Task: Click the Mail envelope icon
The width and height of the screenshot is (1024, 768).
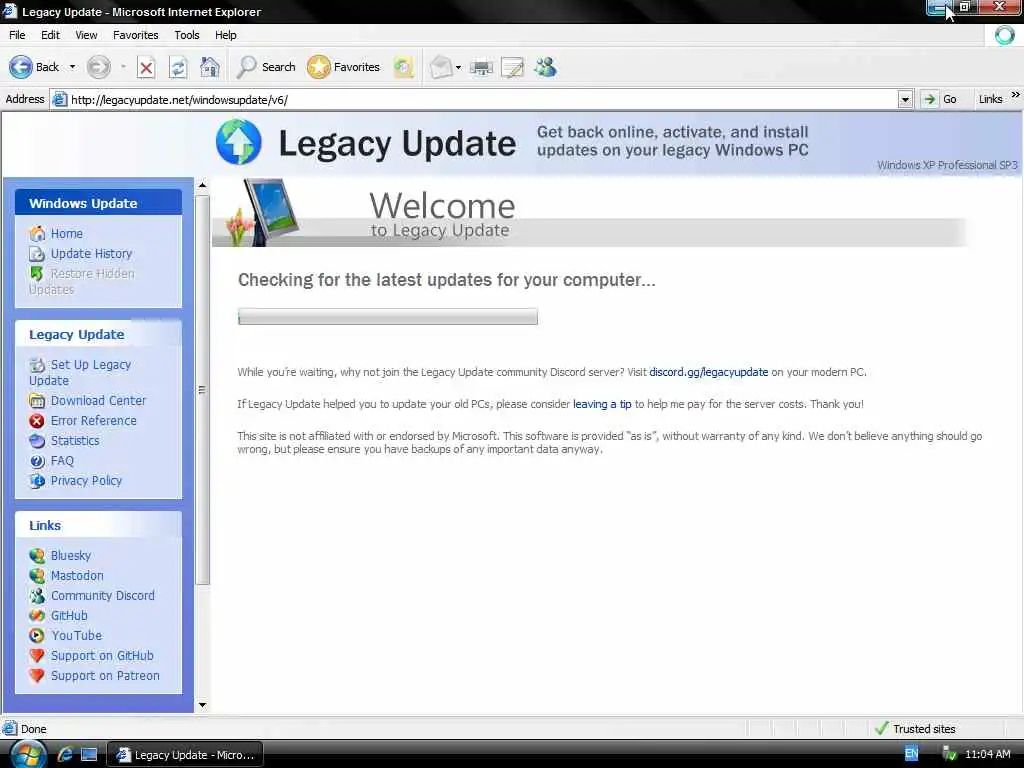Action: click(x=441, y=67)
